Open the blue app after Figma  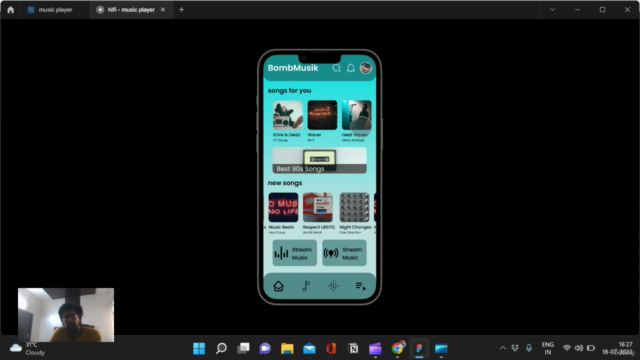[441, 348]
